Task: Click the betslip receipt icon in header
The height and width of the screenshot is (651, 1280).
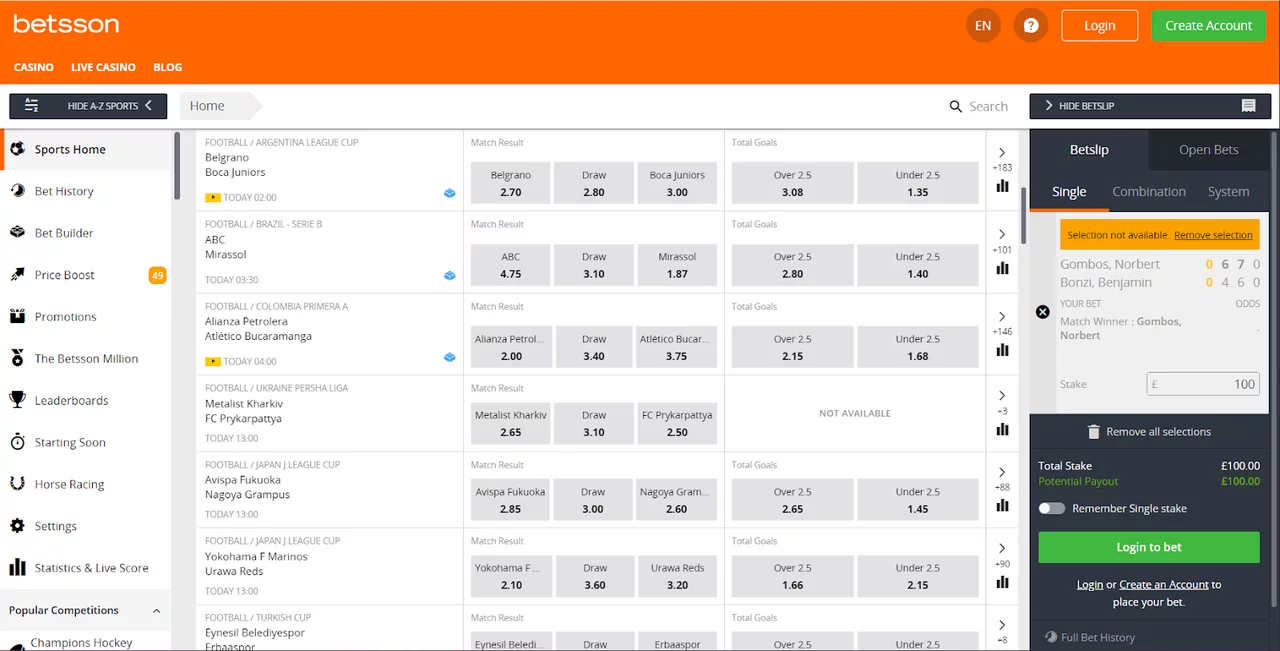Action: pos(1248,106)
